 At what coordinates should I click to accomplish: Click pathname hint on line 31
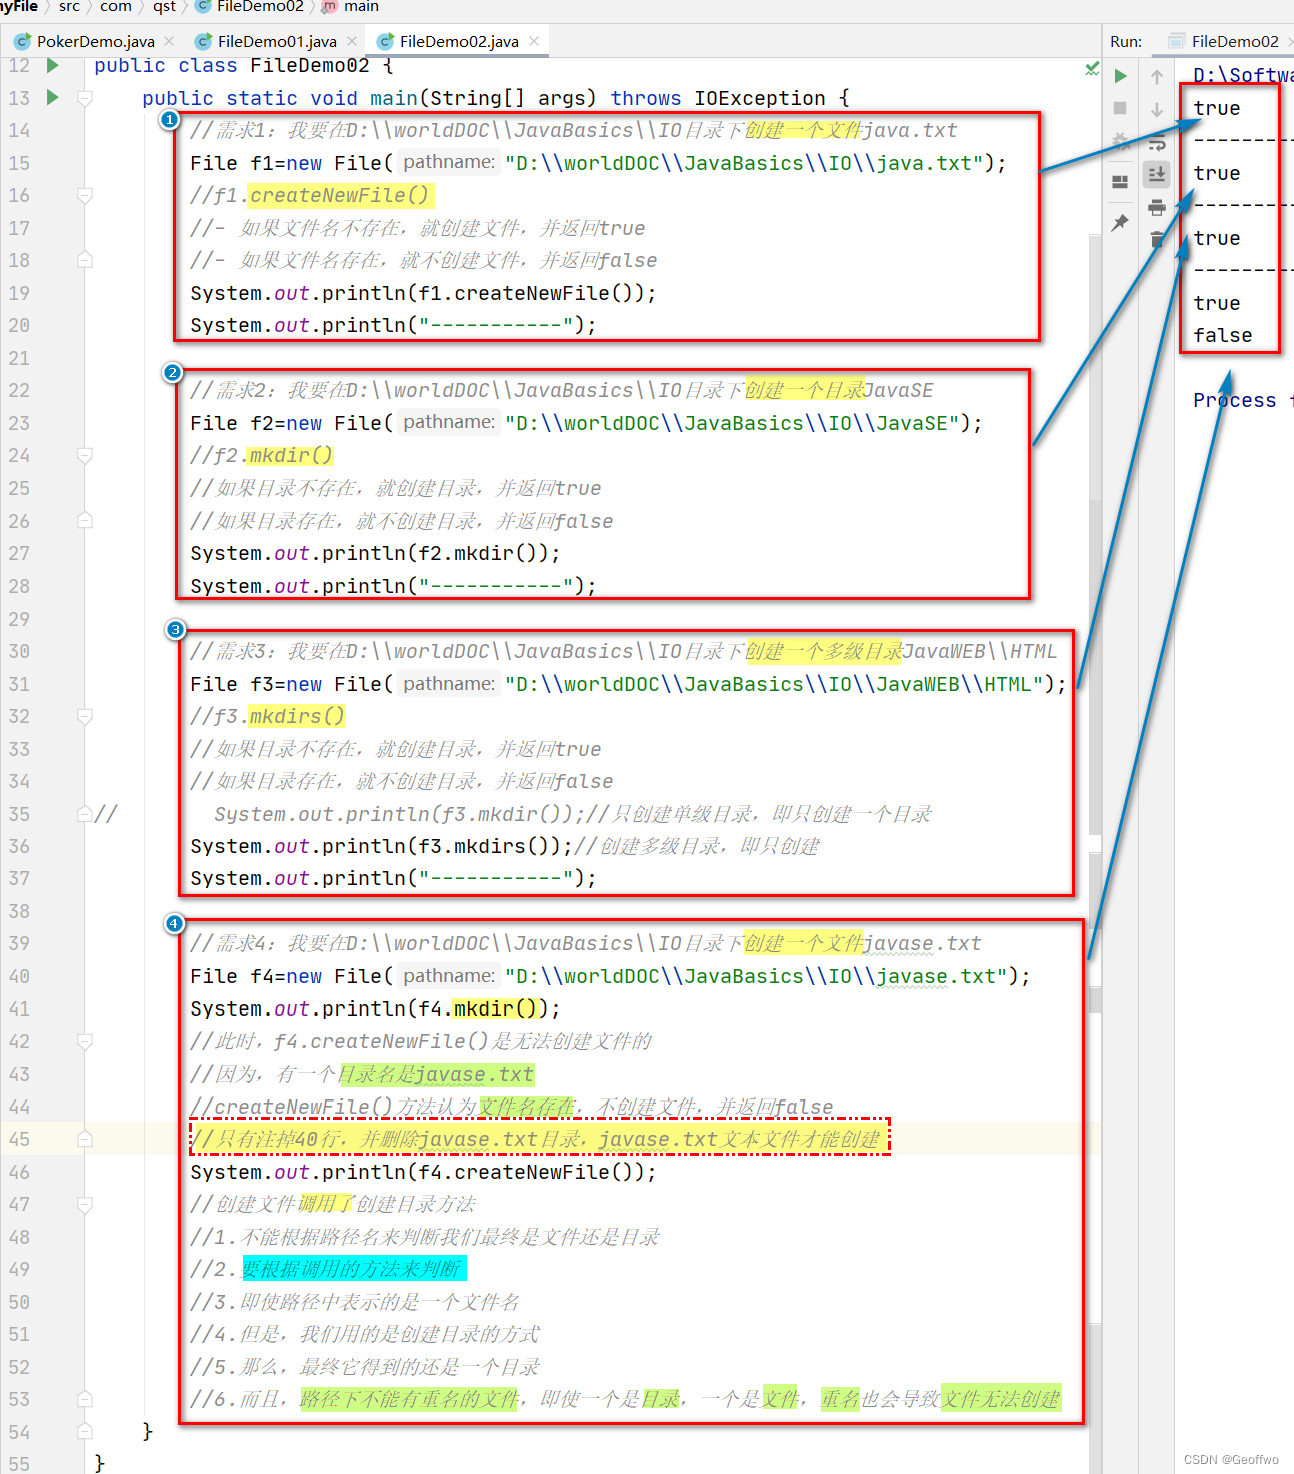(x=449, y=683)
